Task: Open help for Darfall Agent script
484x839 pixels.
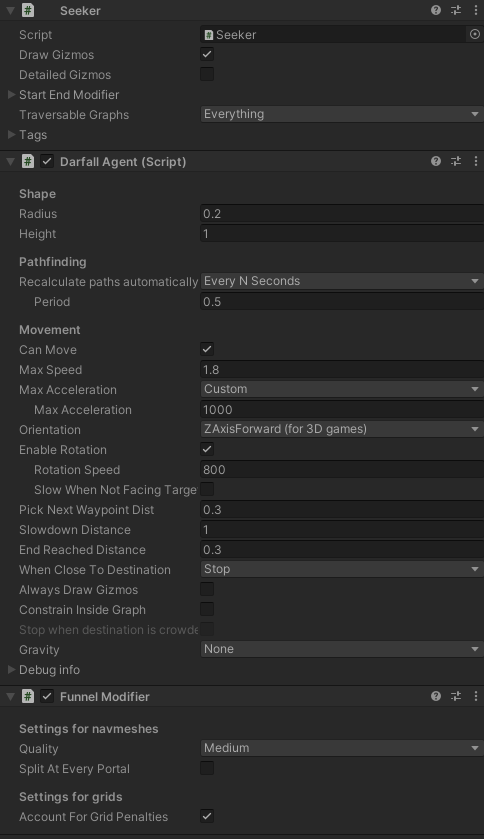Action: point(436,161)
